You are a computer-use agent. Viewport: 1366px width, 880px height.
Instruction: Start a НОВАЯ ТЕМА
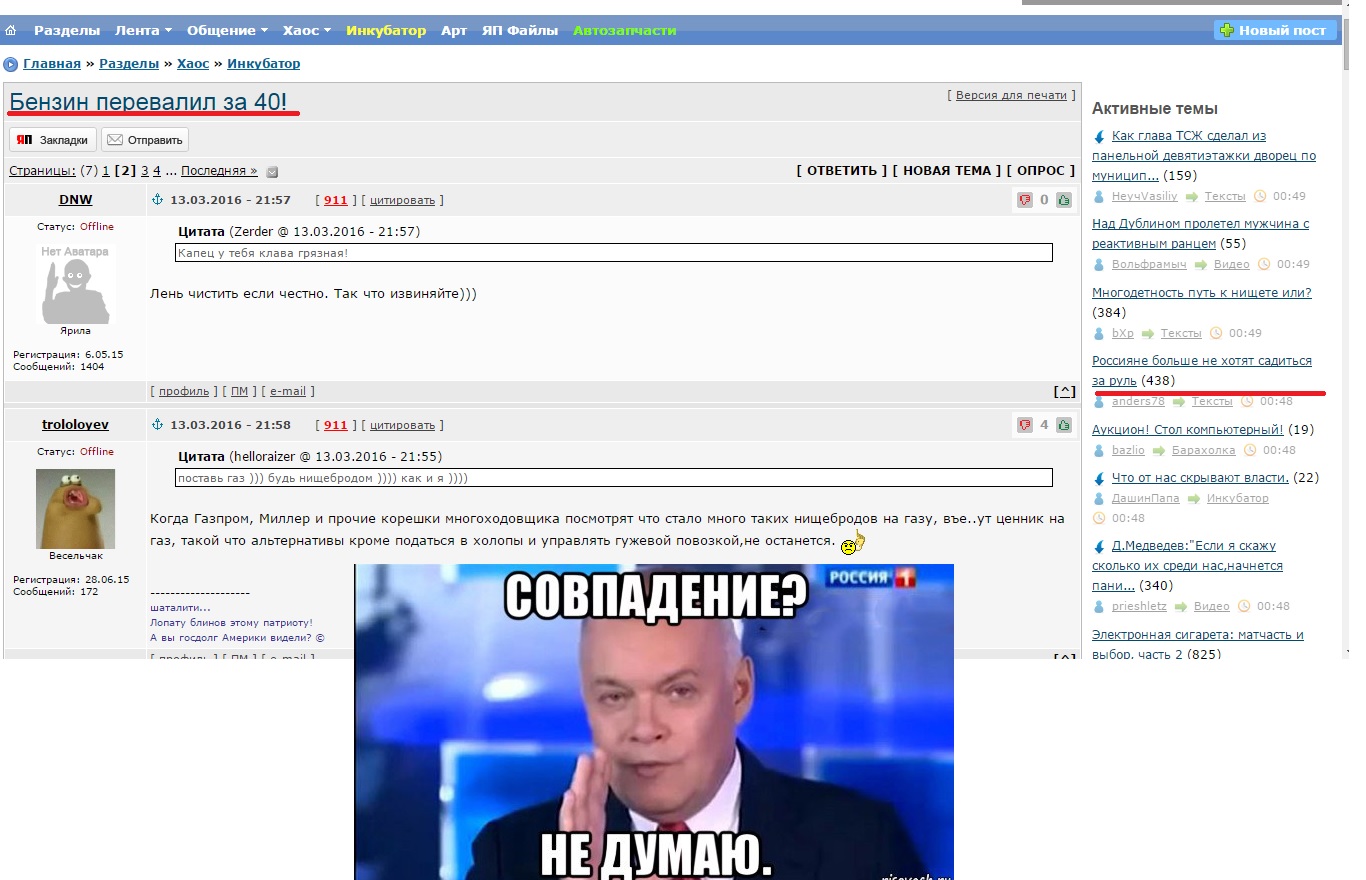click(x=947, y=171)
